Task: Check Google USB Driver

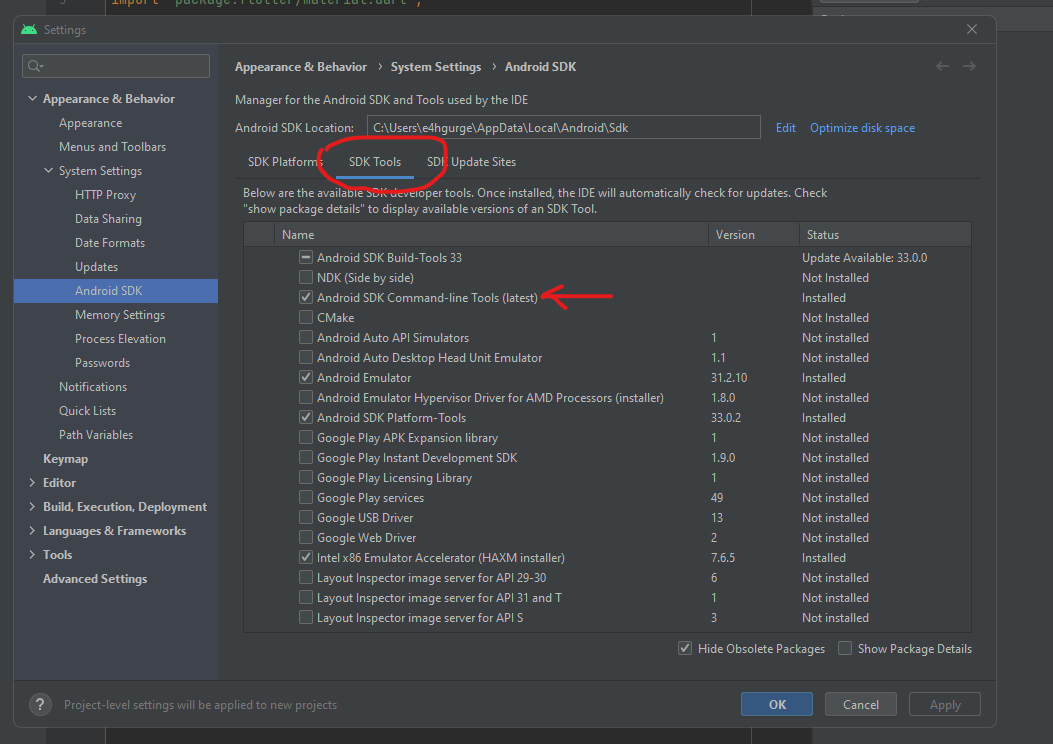Action: pyautogui.click(x=306, y=517)
